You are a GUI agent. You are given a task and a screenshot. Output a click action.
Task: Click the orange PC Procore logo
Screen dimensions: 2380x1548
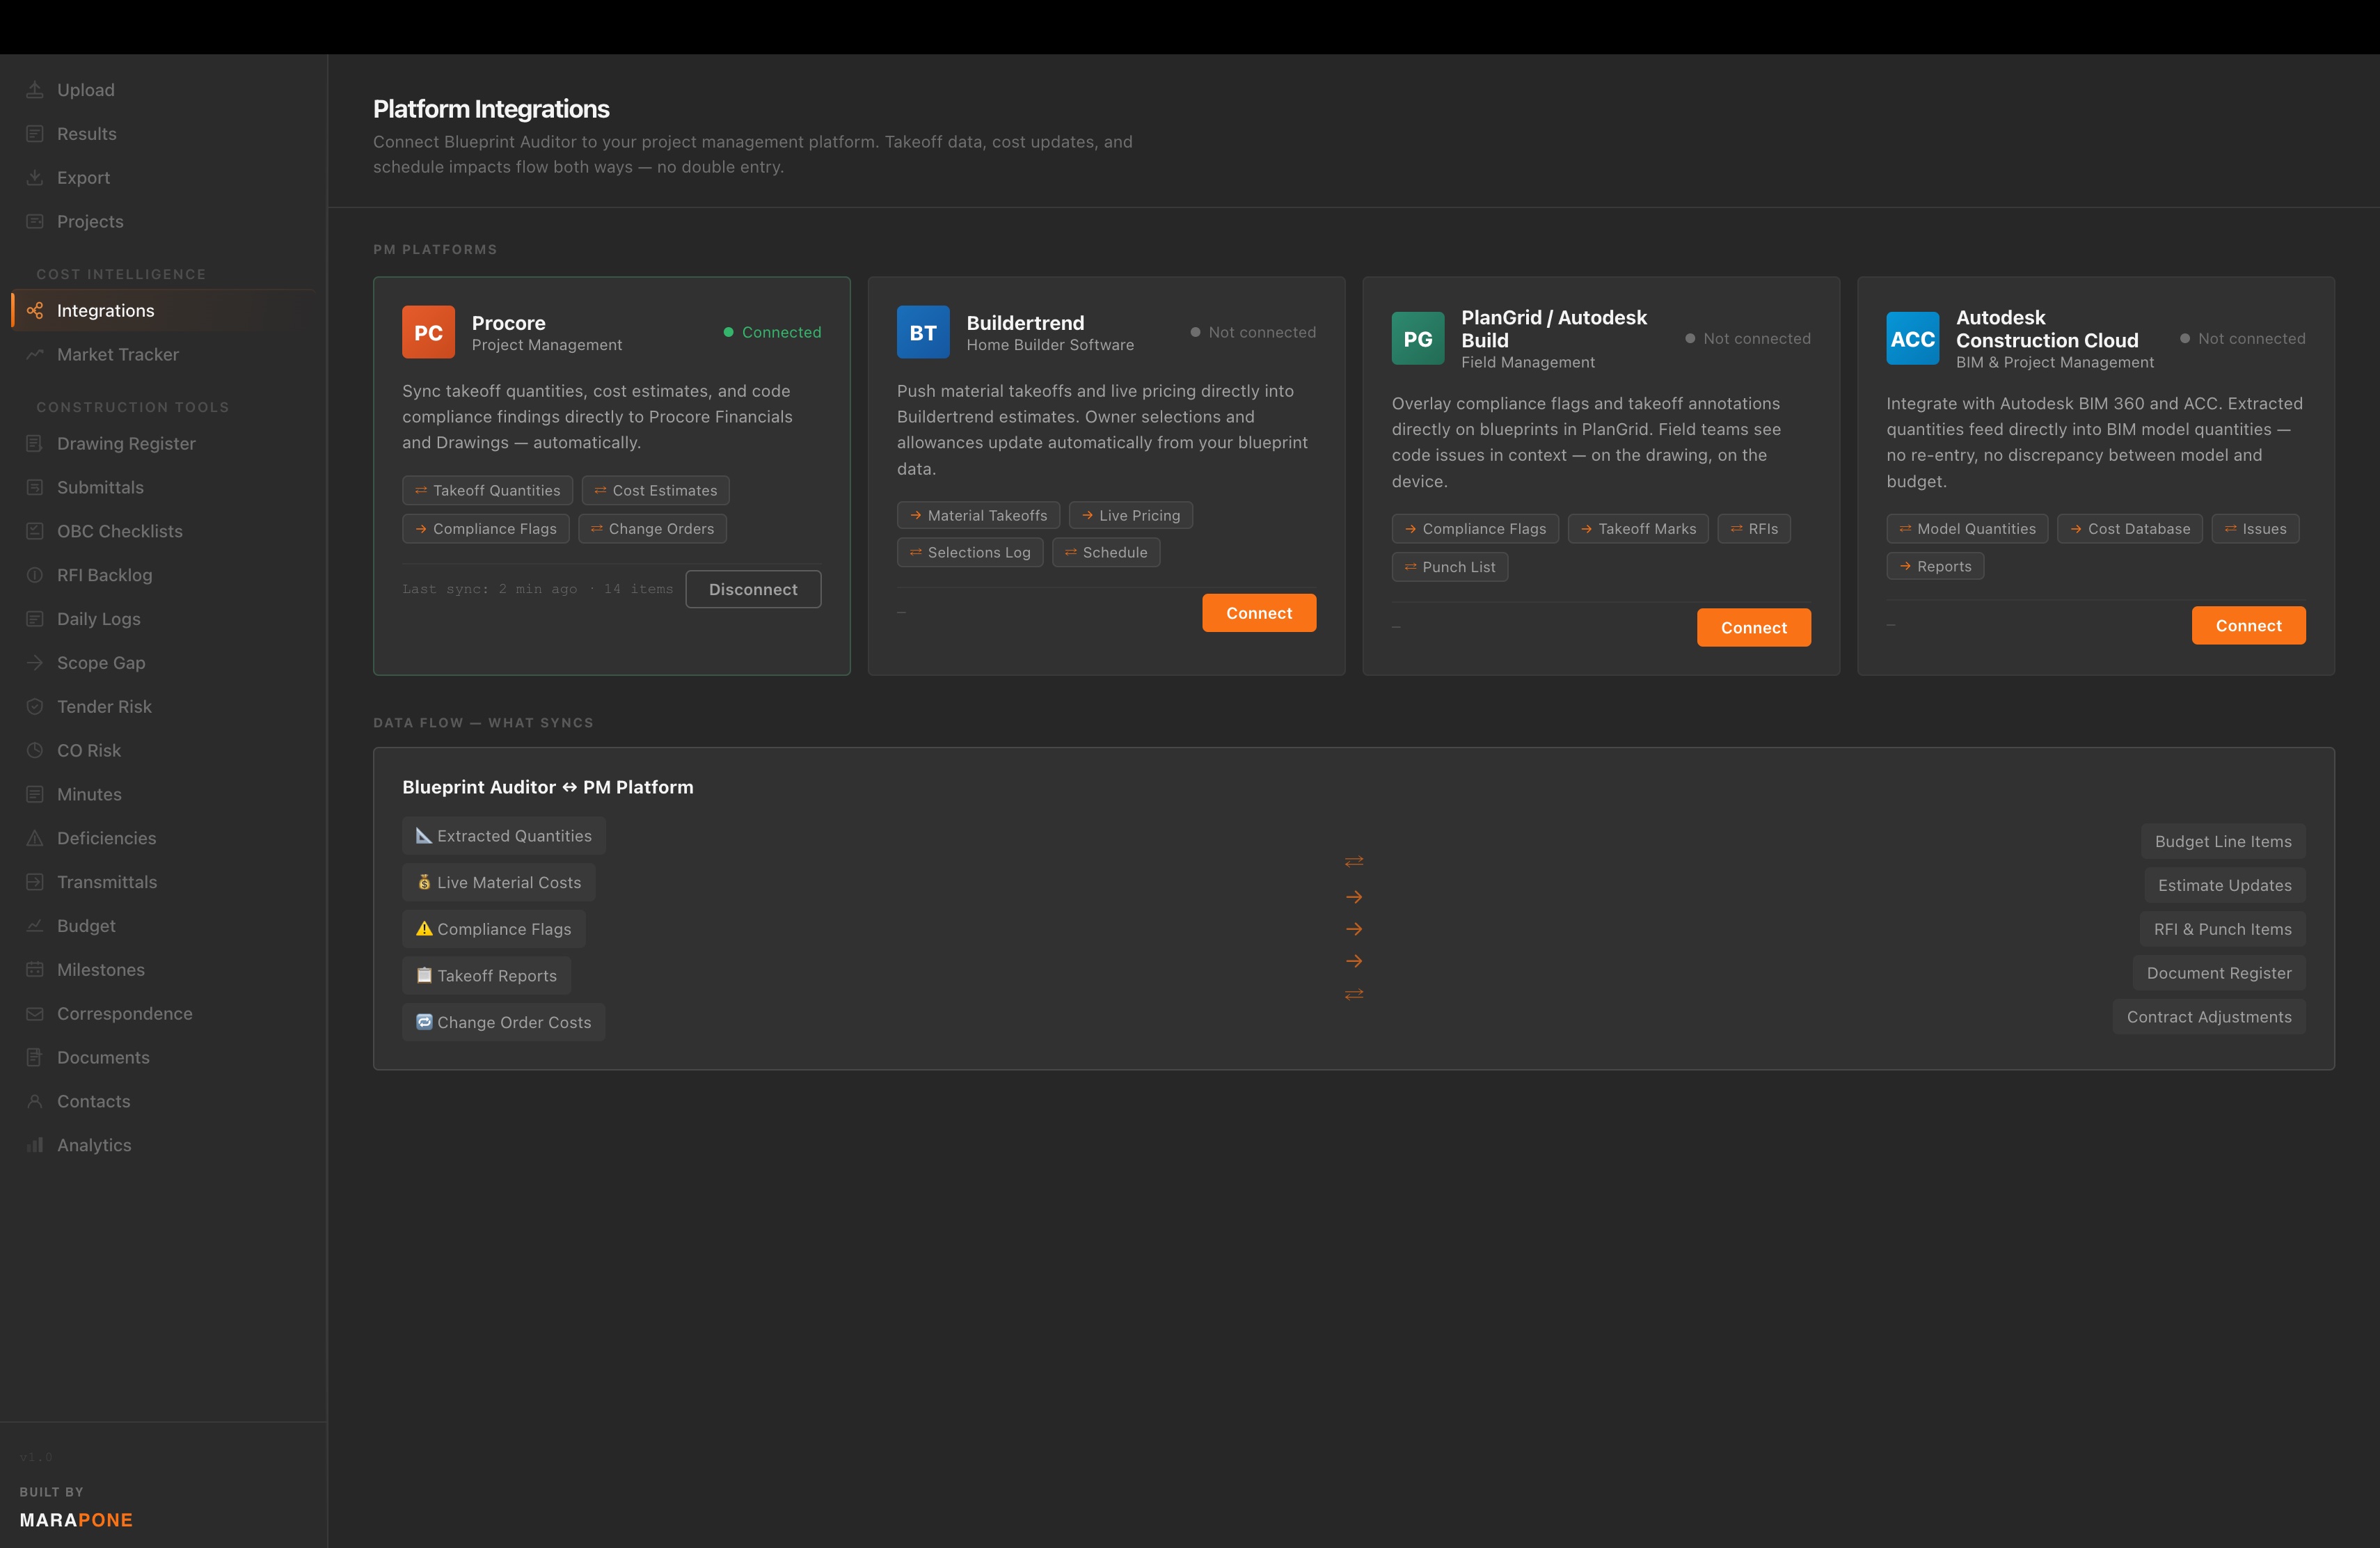click(x=428, y=332)
